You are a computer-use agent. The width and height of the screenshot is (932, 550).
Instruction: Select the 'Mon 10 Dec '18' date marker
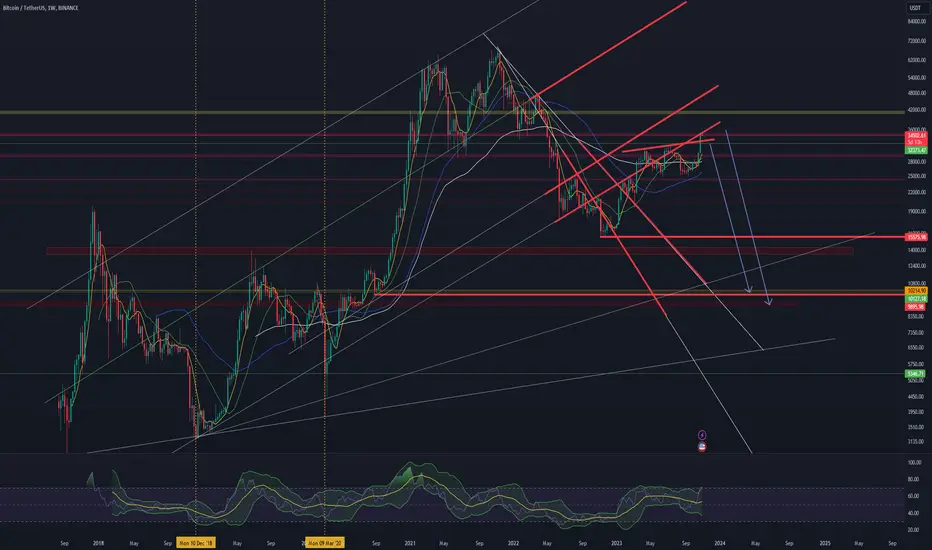coord(197,543)
